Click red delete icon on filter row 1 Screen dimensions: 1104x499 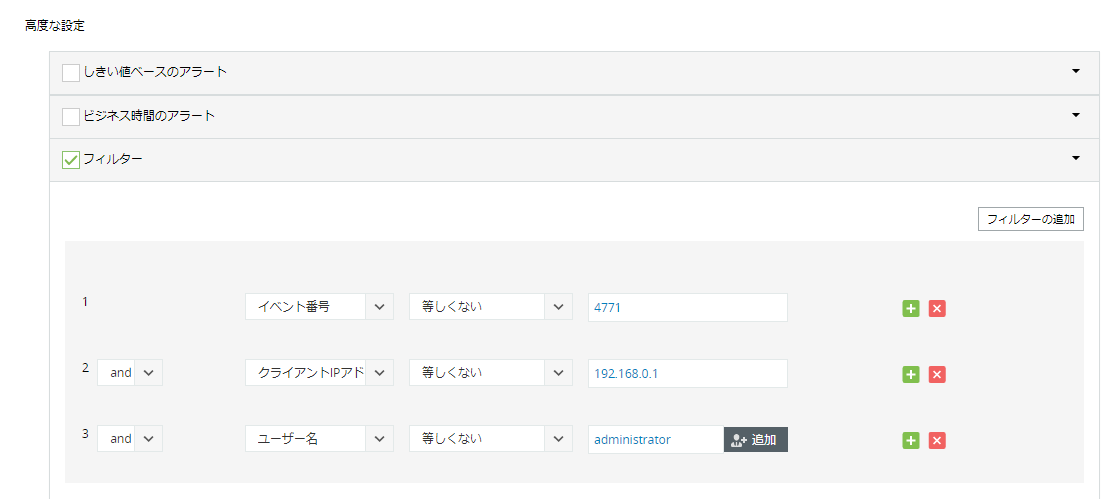click(937, 308)
